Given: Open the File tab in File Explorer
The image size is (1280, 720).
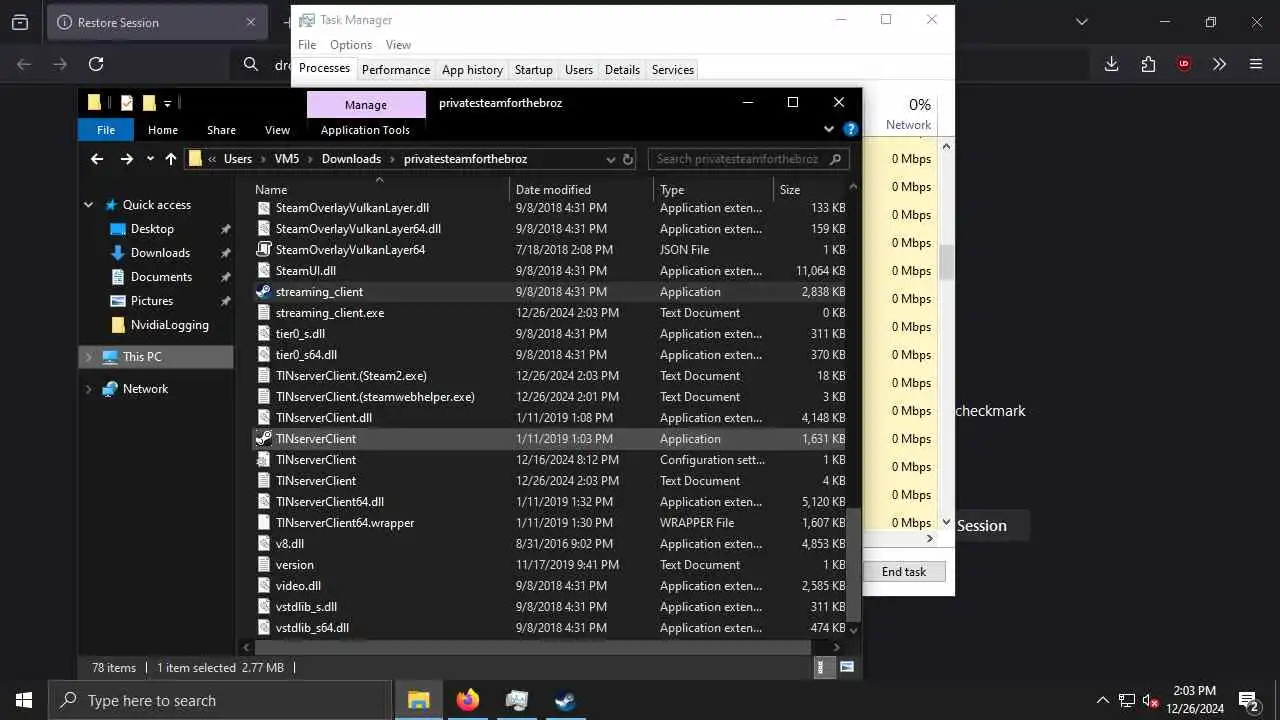Looking at the screenshot, I should [x=106, y=130].
